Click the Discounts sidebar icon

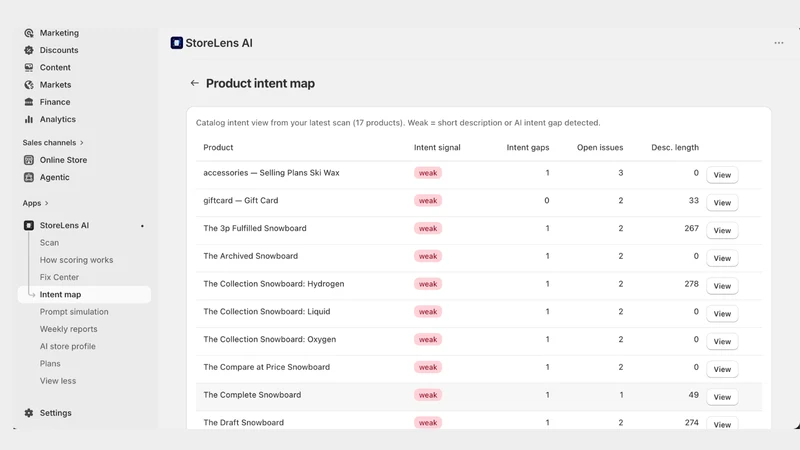(29, 50)
